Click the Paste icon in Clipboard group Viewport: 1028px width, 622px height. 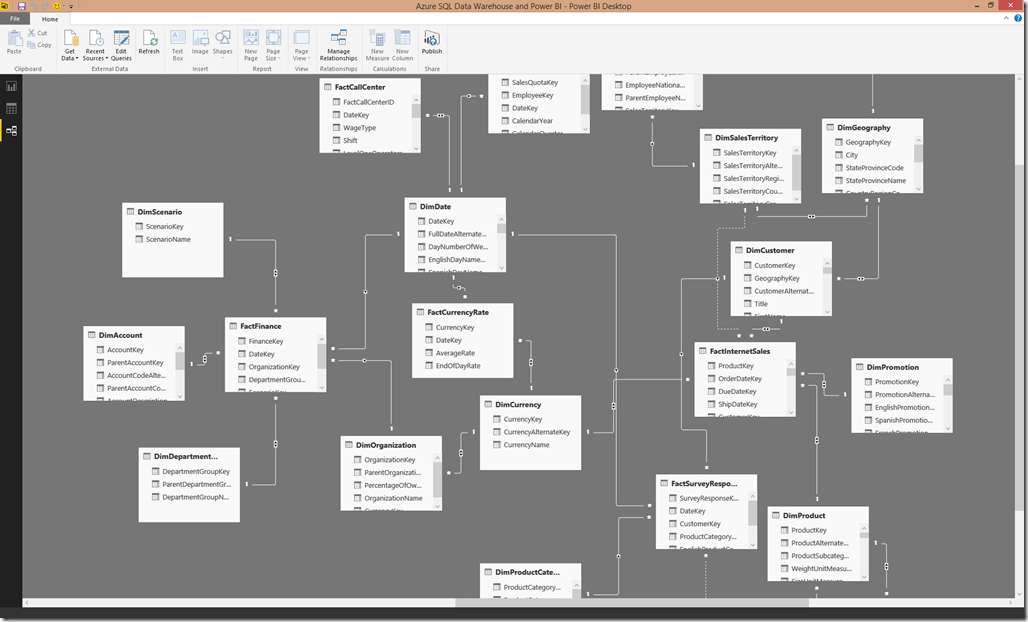[x=14, y=42]
